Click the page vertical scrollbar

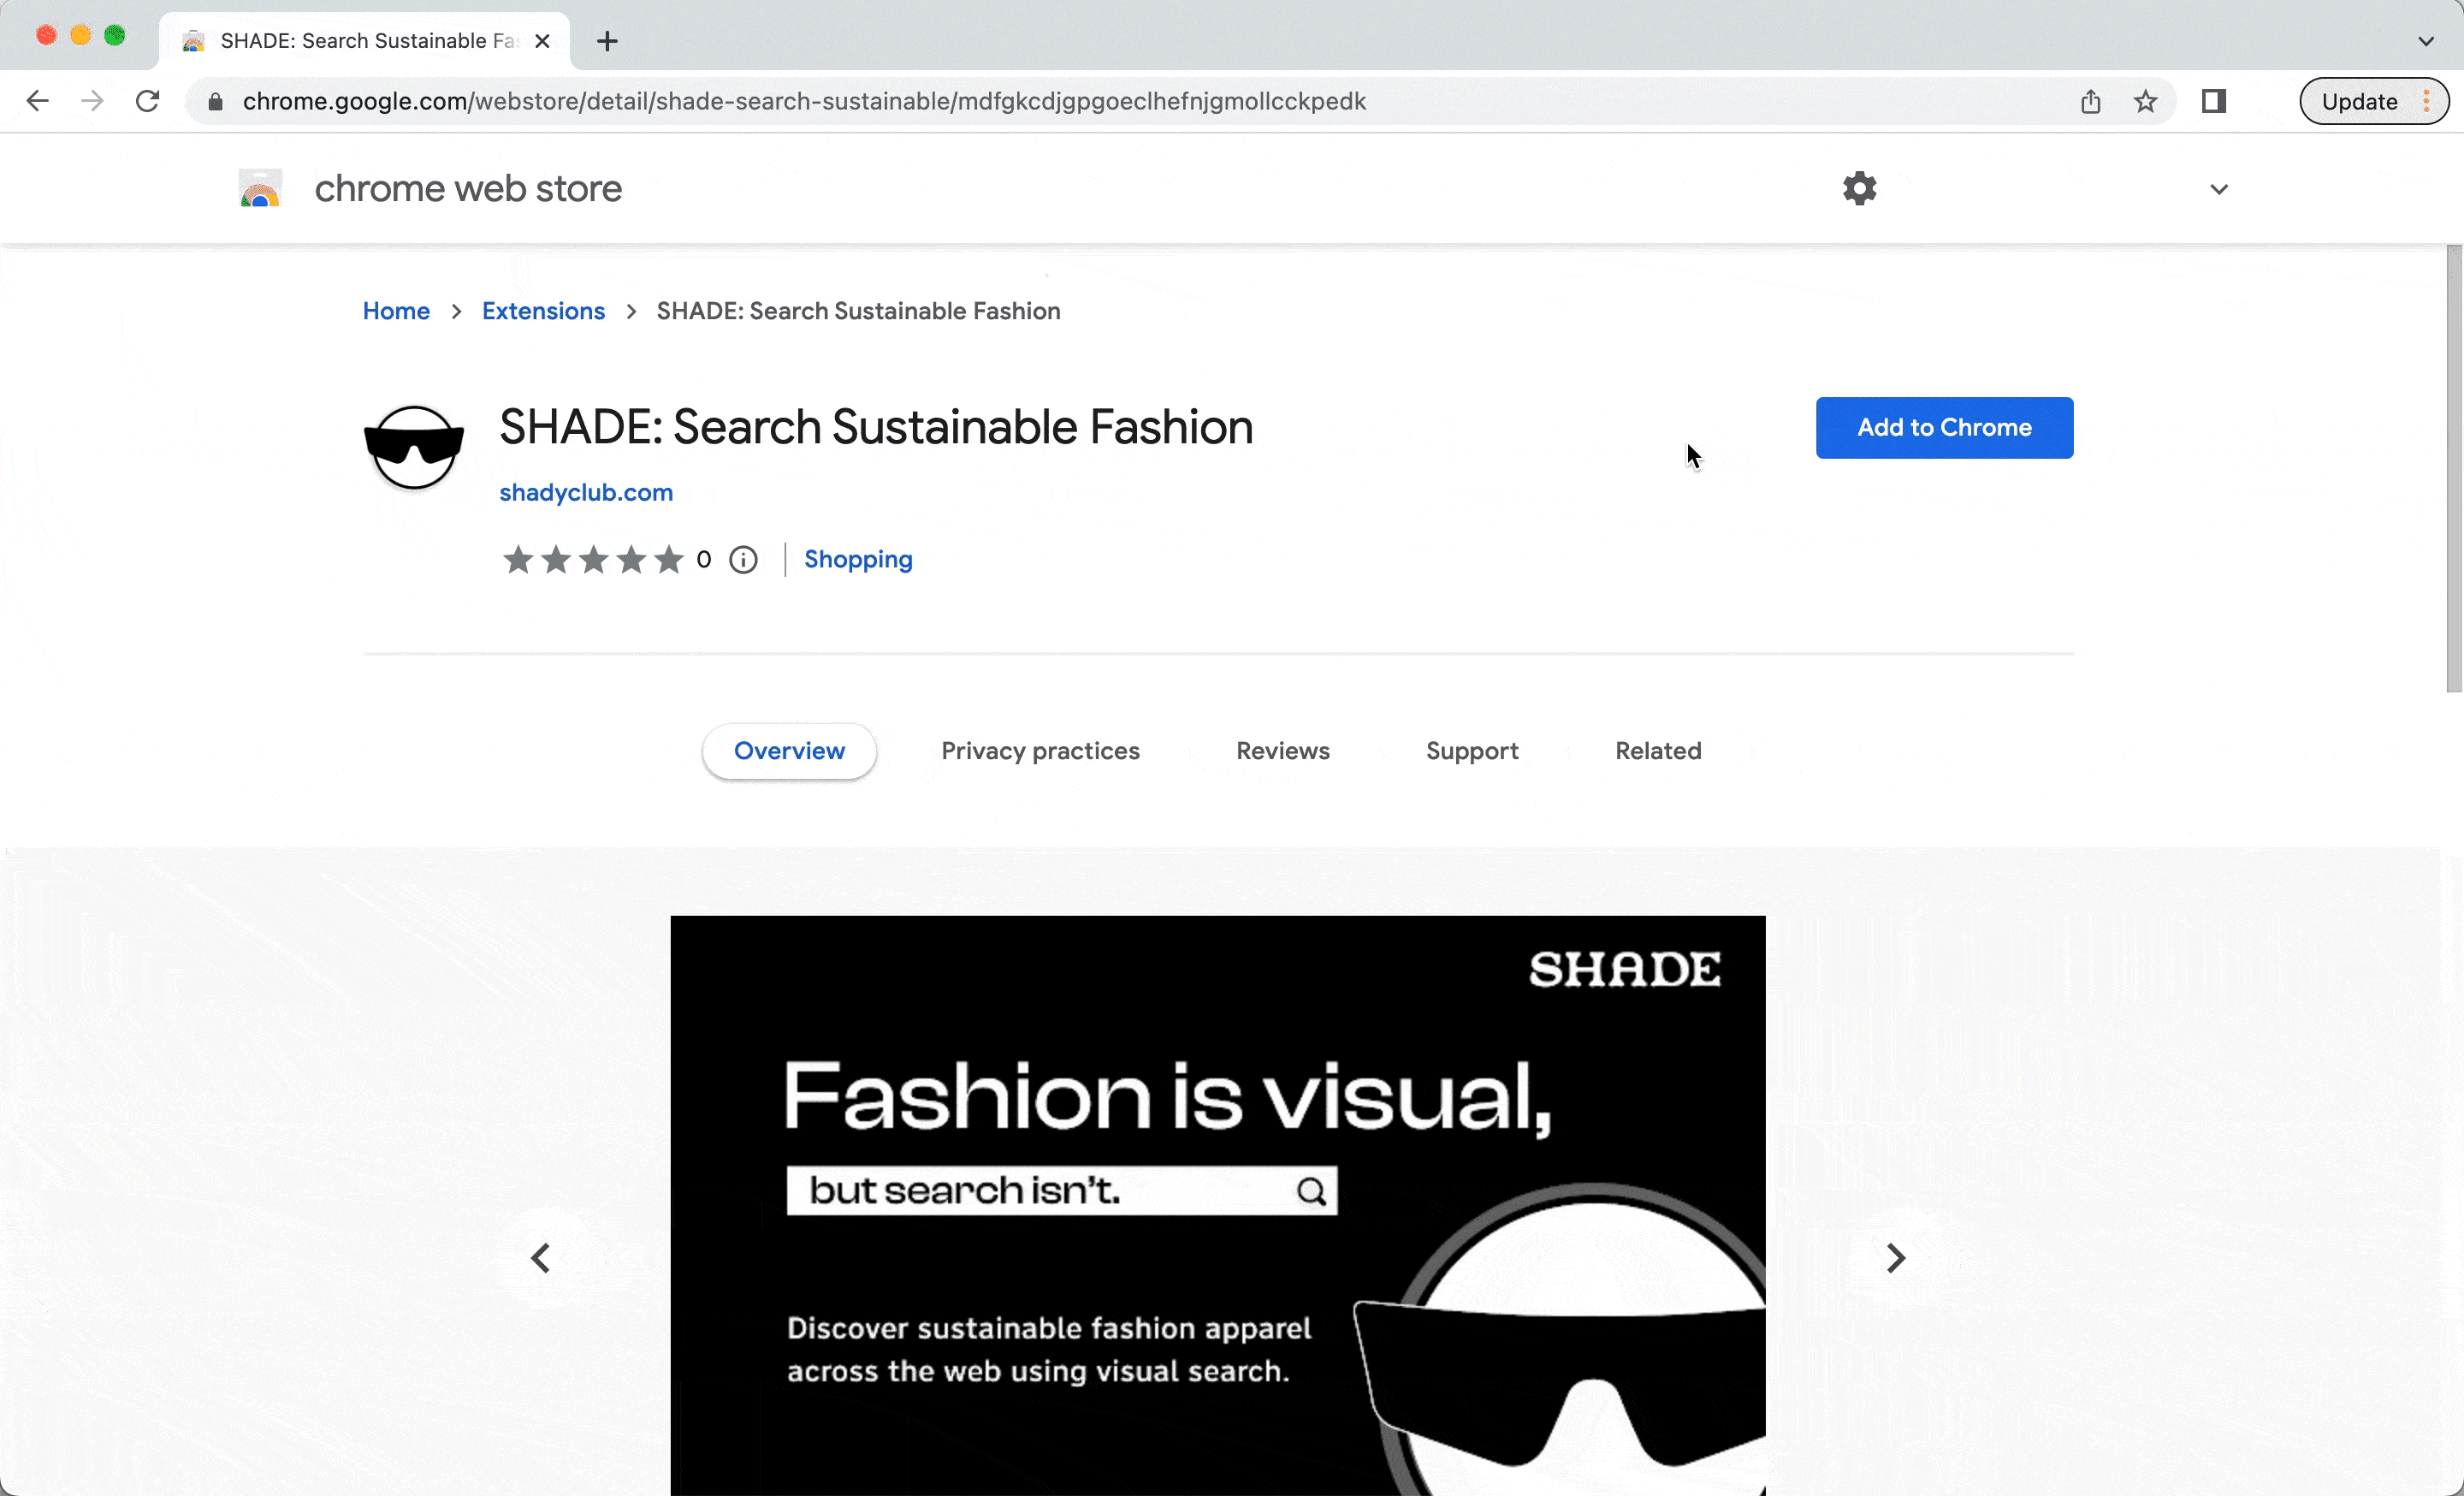pos(2454,468)
